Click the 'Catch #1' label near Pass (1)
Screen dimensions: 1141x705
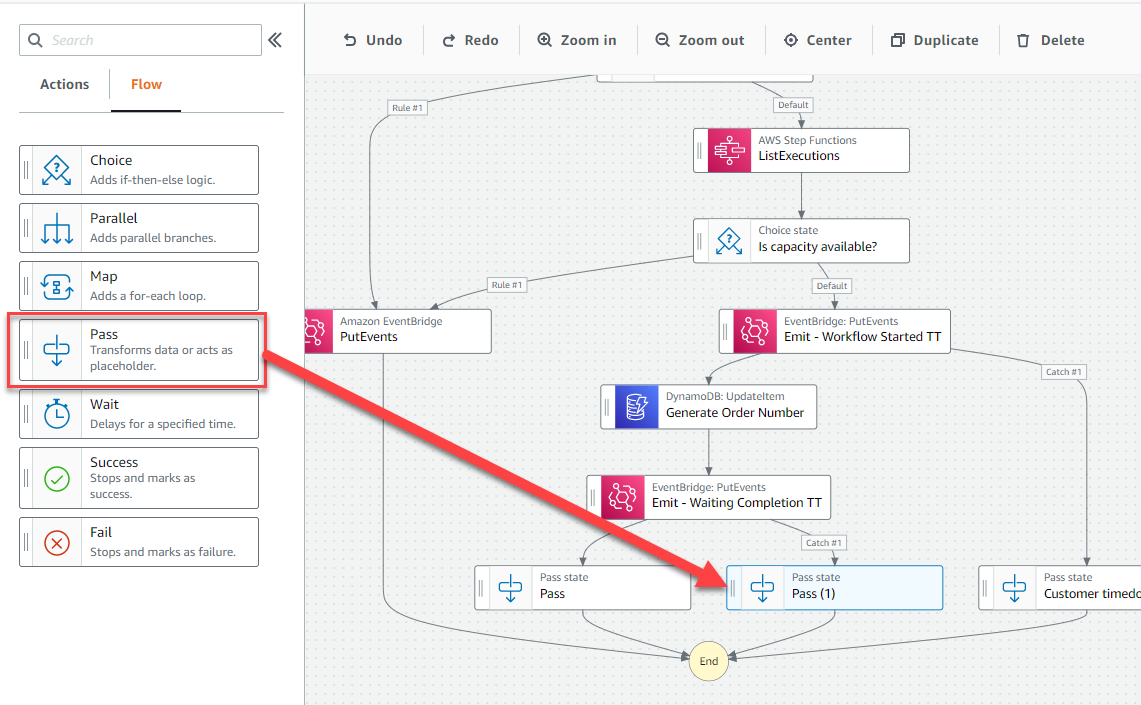point(824,543)
